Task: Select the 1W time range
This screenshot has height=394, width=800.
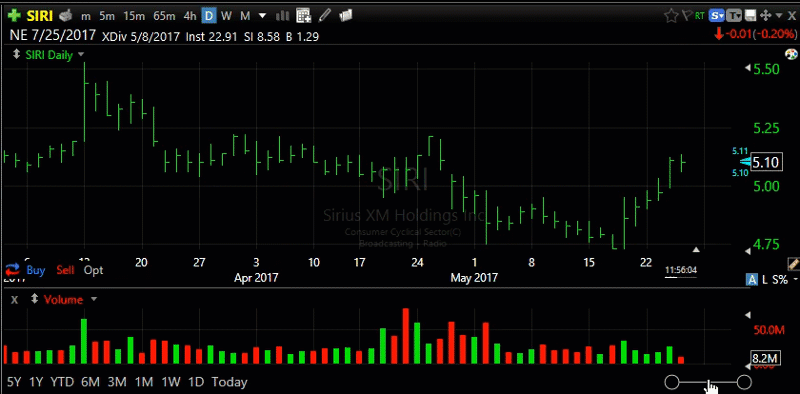Action: [170, 382]
